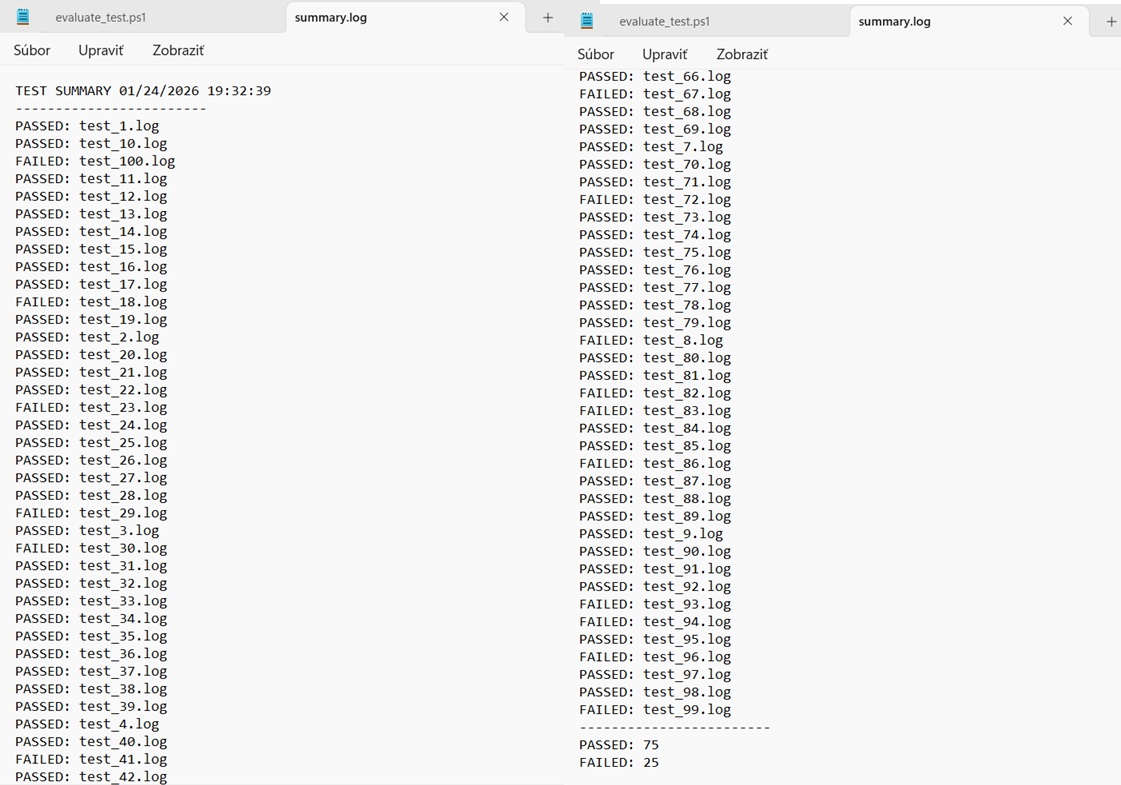Viewport: 1121px width, 785px height.
Task: Add a new tab in the right window
Action: coord(1110,21)
